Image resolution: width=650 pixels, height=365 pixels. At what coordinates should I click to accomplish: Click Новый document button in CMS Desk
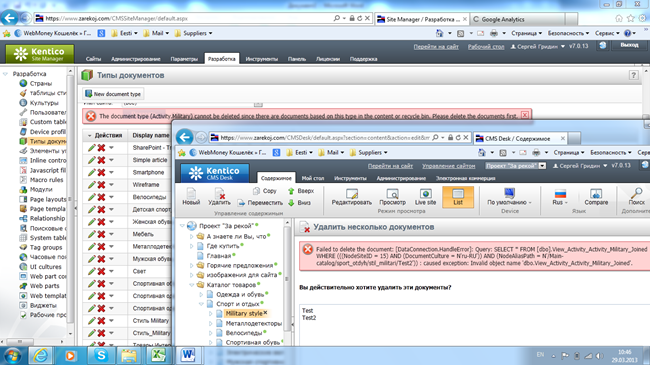pos(191,197)
